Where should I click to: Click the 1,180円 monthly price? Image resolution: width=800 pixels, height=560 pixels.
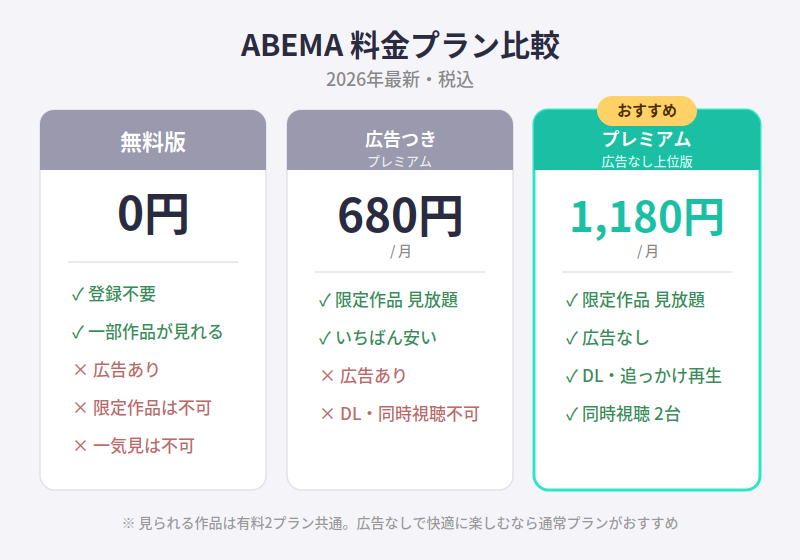[647, 217]
